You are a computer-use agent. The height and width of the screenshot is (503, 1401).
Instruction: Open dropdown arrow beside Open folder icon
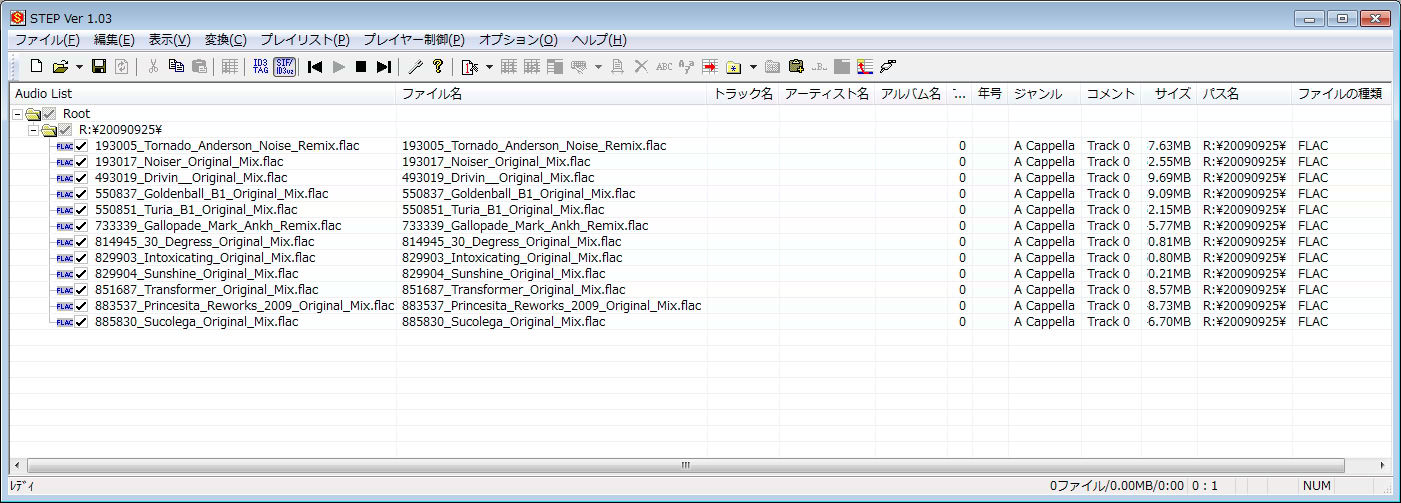(79, 67)
